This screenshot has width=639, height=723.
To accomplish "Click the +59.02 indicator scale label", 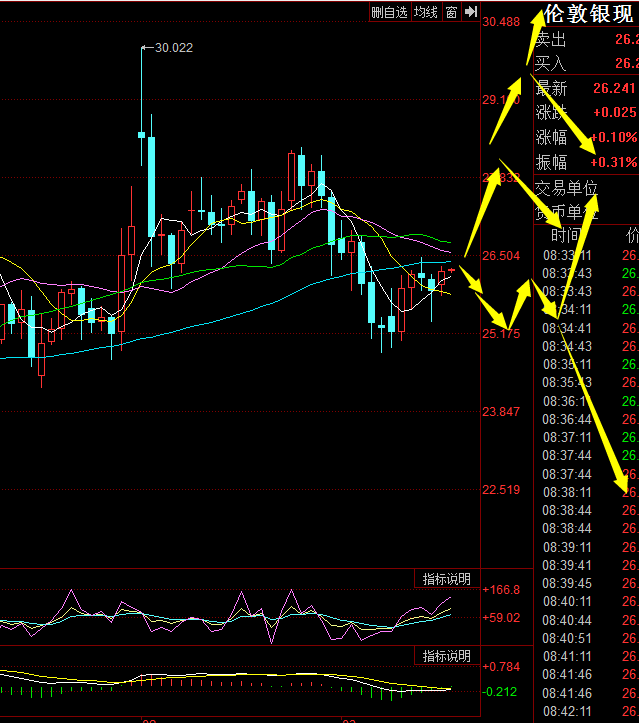I will click(501, 617).
